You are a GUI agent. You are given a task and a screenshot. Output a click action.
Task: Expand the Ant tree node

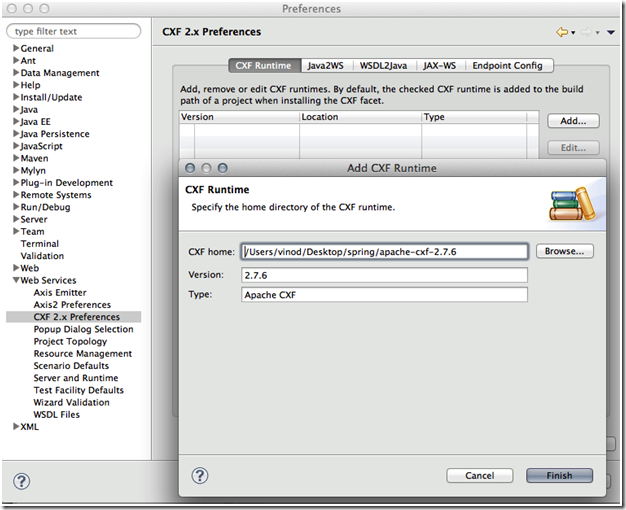pyautogui.click(x=16, y=60)
